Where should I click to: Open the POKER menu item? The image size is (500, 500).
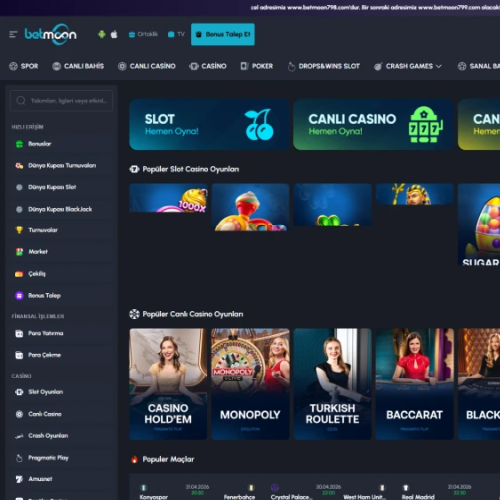pos(257,66)
